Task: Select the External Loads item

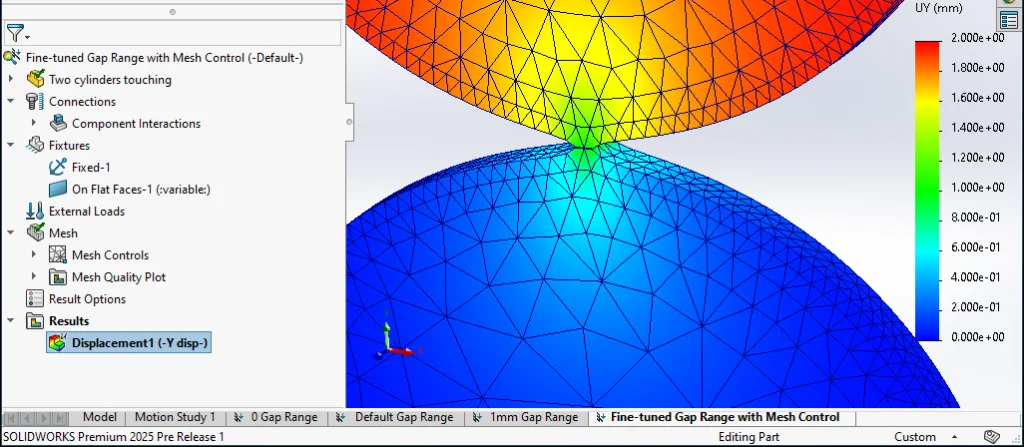Action: [x=87, y=211]
